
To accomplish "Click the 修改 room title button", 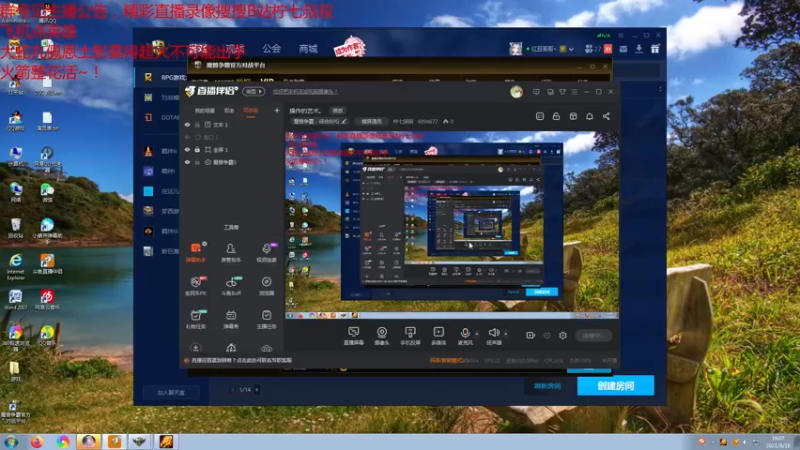I will 338,111.
